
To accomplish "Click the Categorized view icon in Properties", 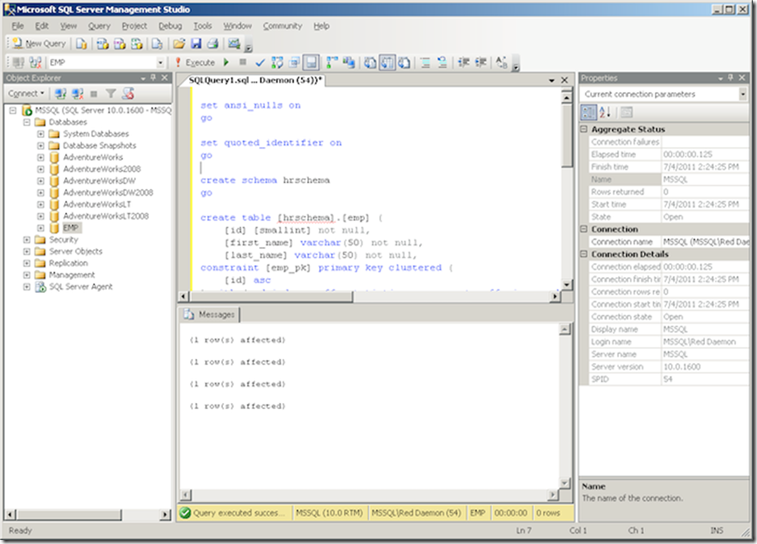I will [589, 112].
